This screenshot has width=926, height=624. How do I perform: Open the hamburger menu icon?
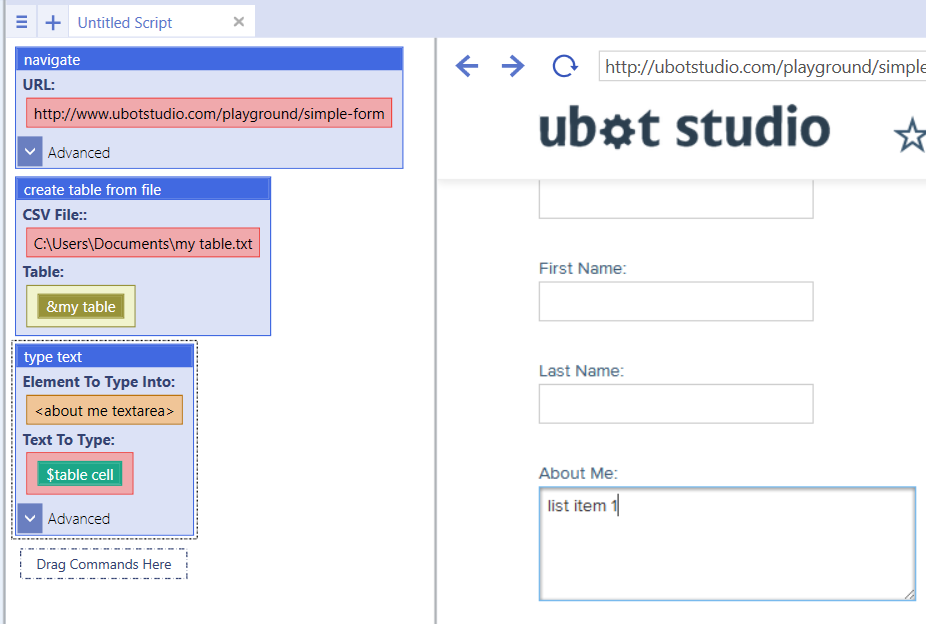(22, 22)
